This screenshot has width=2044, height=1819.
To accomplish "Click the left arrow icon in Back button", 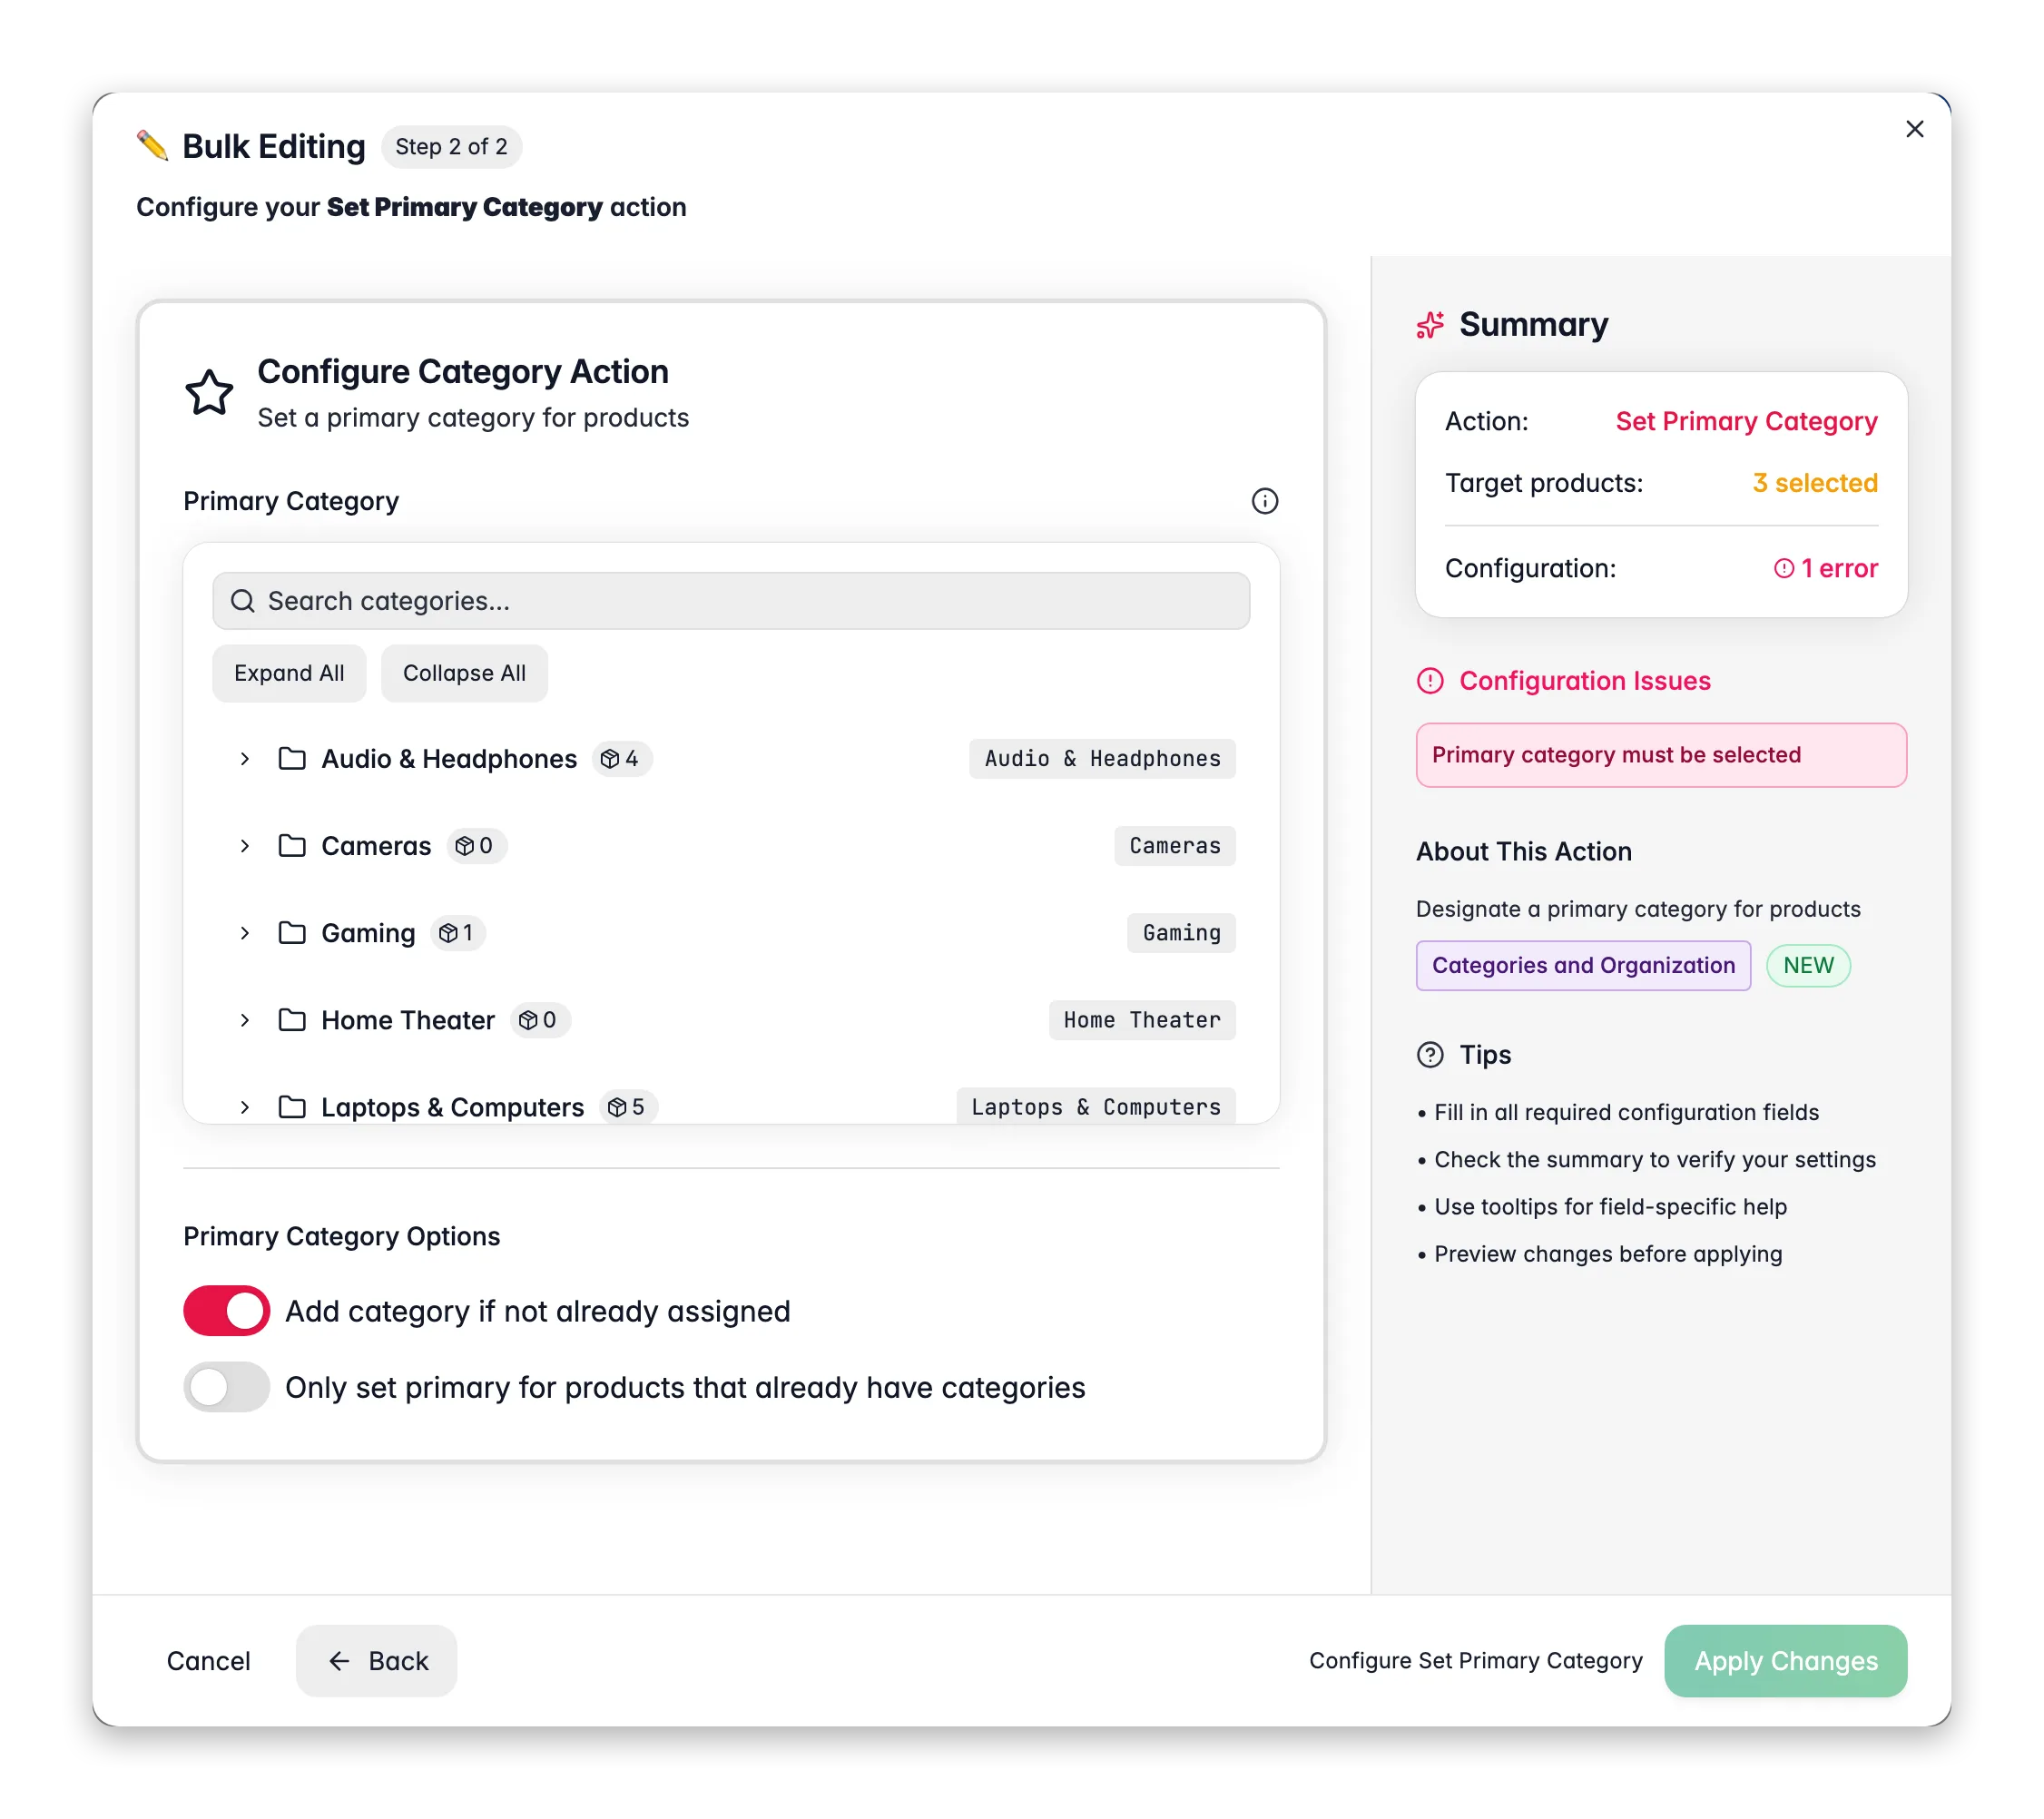I will [339, 1661].
